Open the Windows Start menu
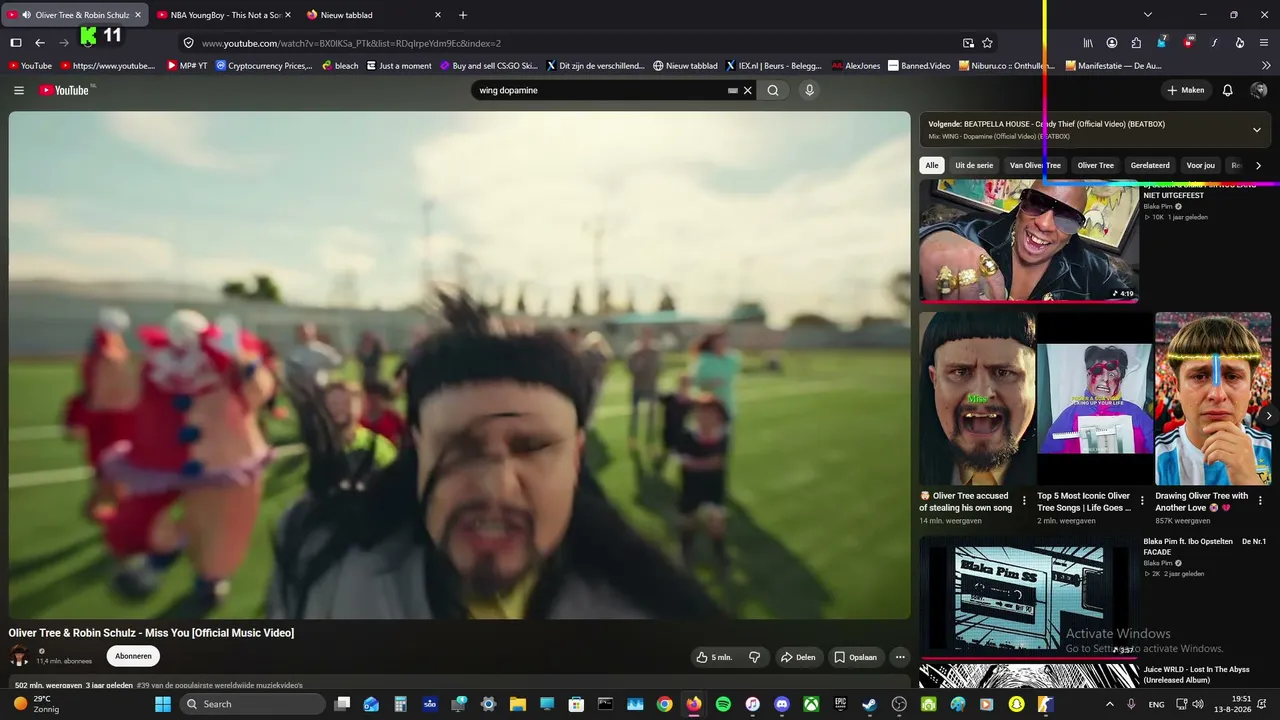Viewport: 1280px width, 720px height. [163, 704]
